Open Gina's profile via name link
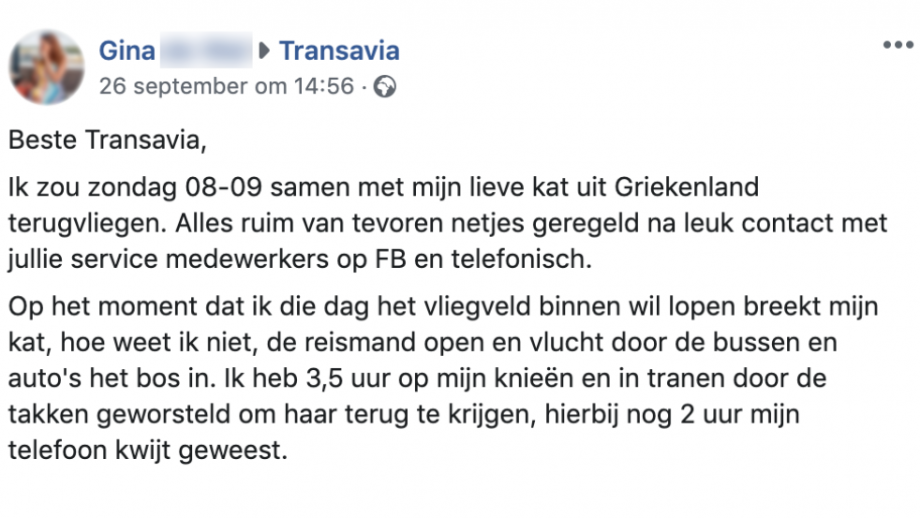Viewport: 920px width, 518px height. pyautogui.click(x=127, y=50)
